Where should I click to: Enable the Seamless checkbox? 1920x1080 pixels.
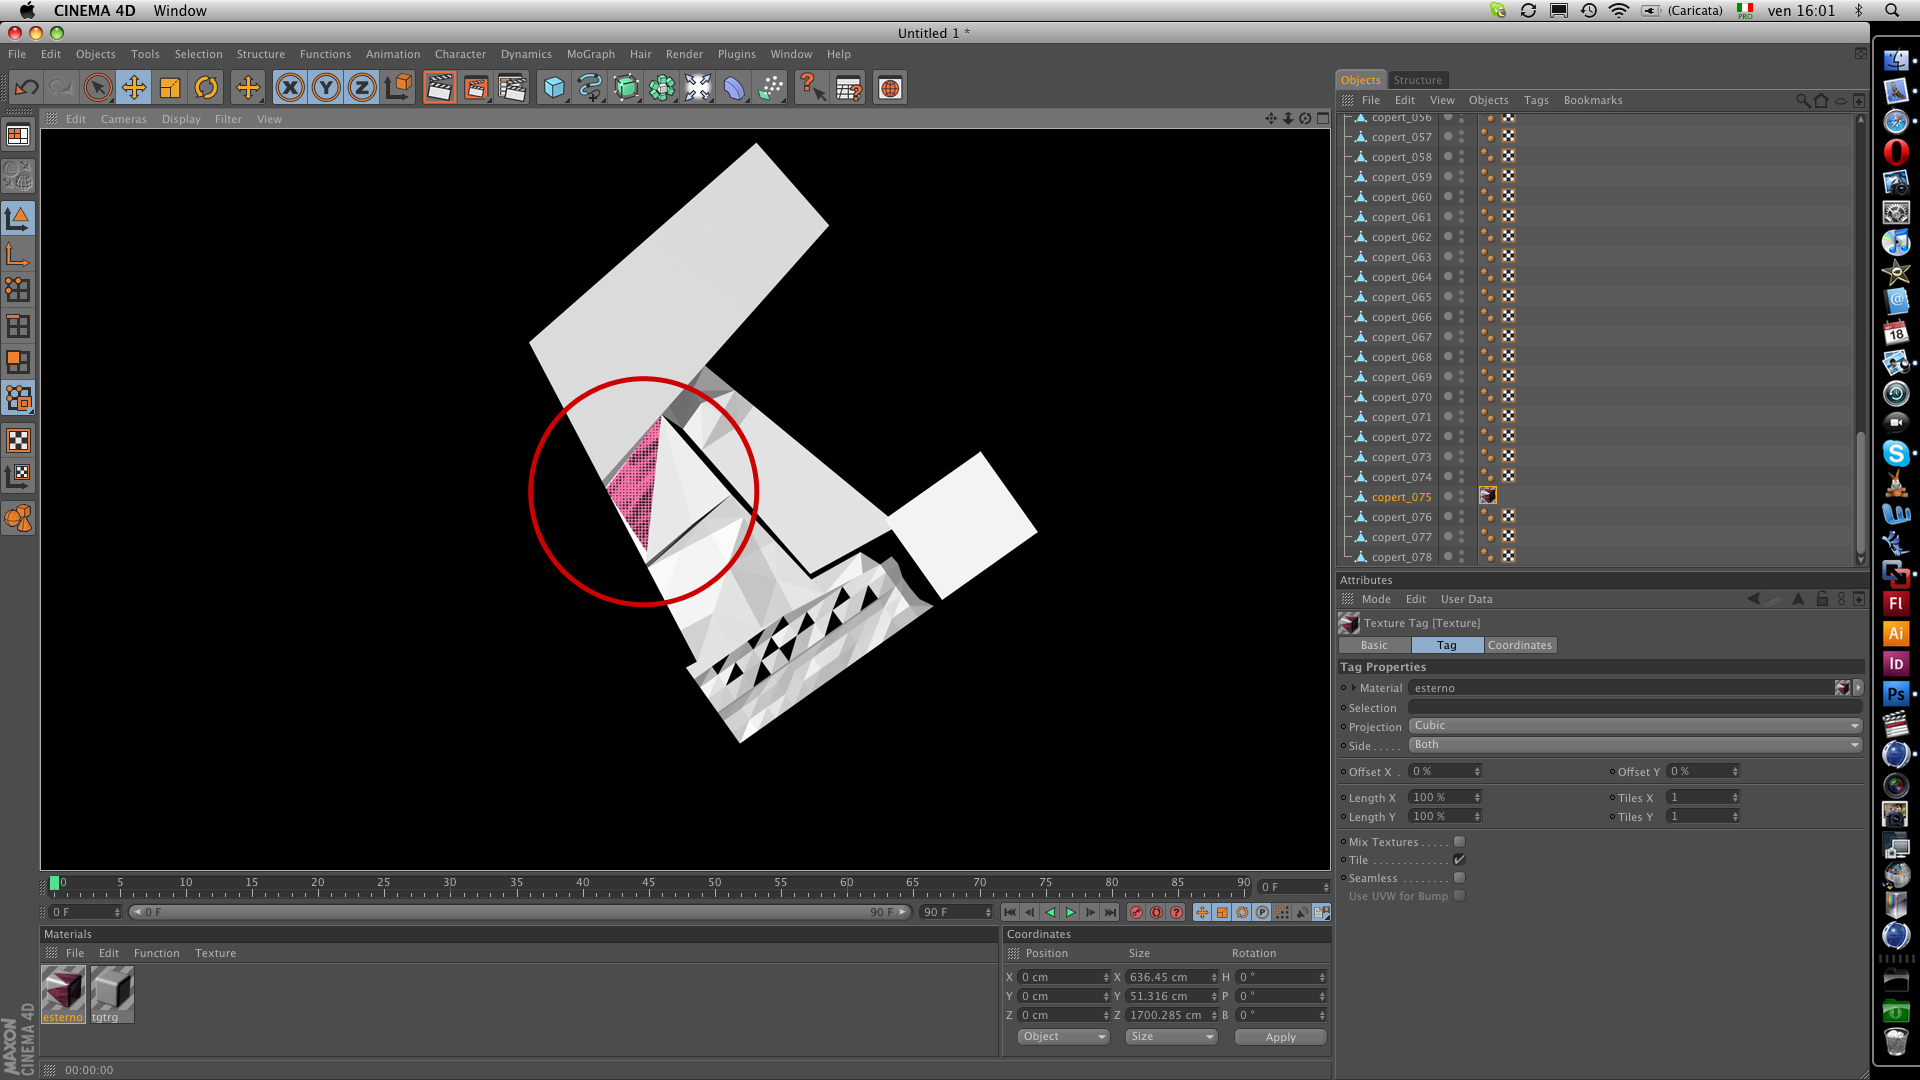[1459, 878]
